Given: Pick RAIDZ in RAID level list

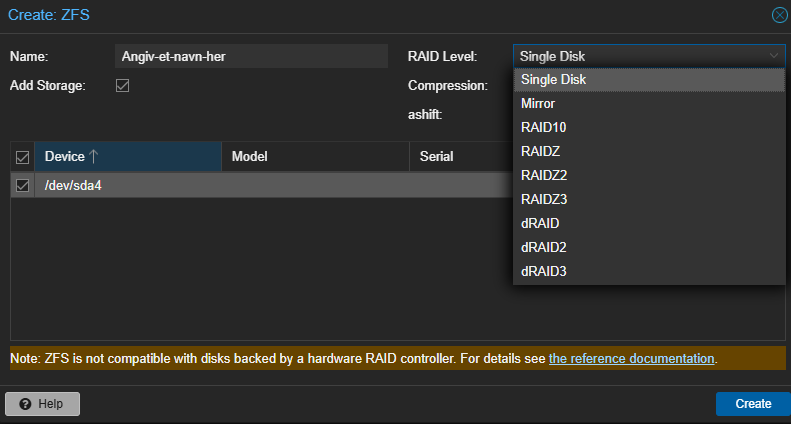Looking at the screenshot, I should 649,151.
